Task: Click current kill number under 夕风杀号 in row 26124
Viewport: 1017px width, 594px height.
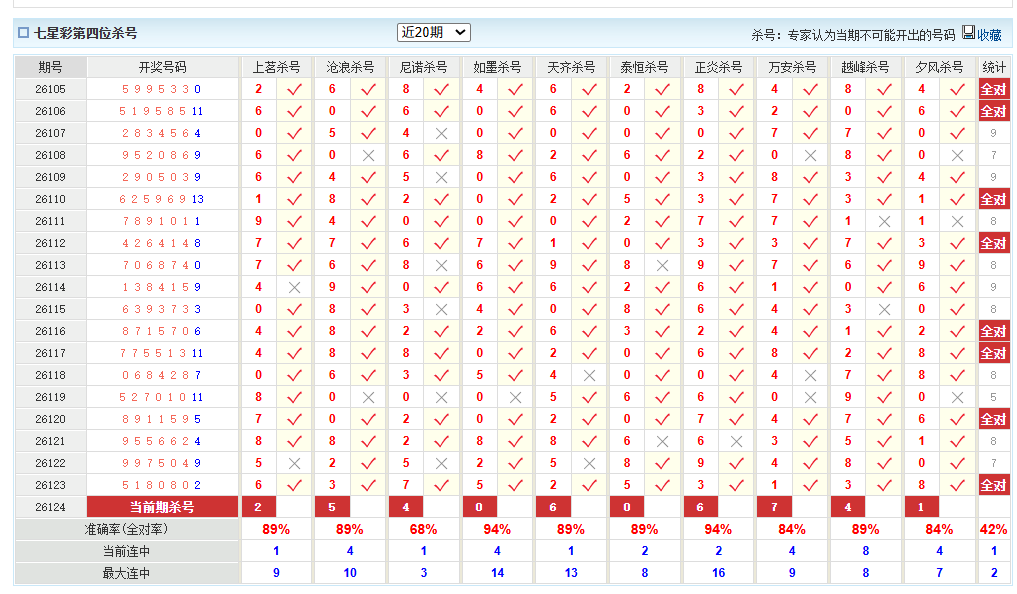Action: pyautogui.click(x=922, y=507)
